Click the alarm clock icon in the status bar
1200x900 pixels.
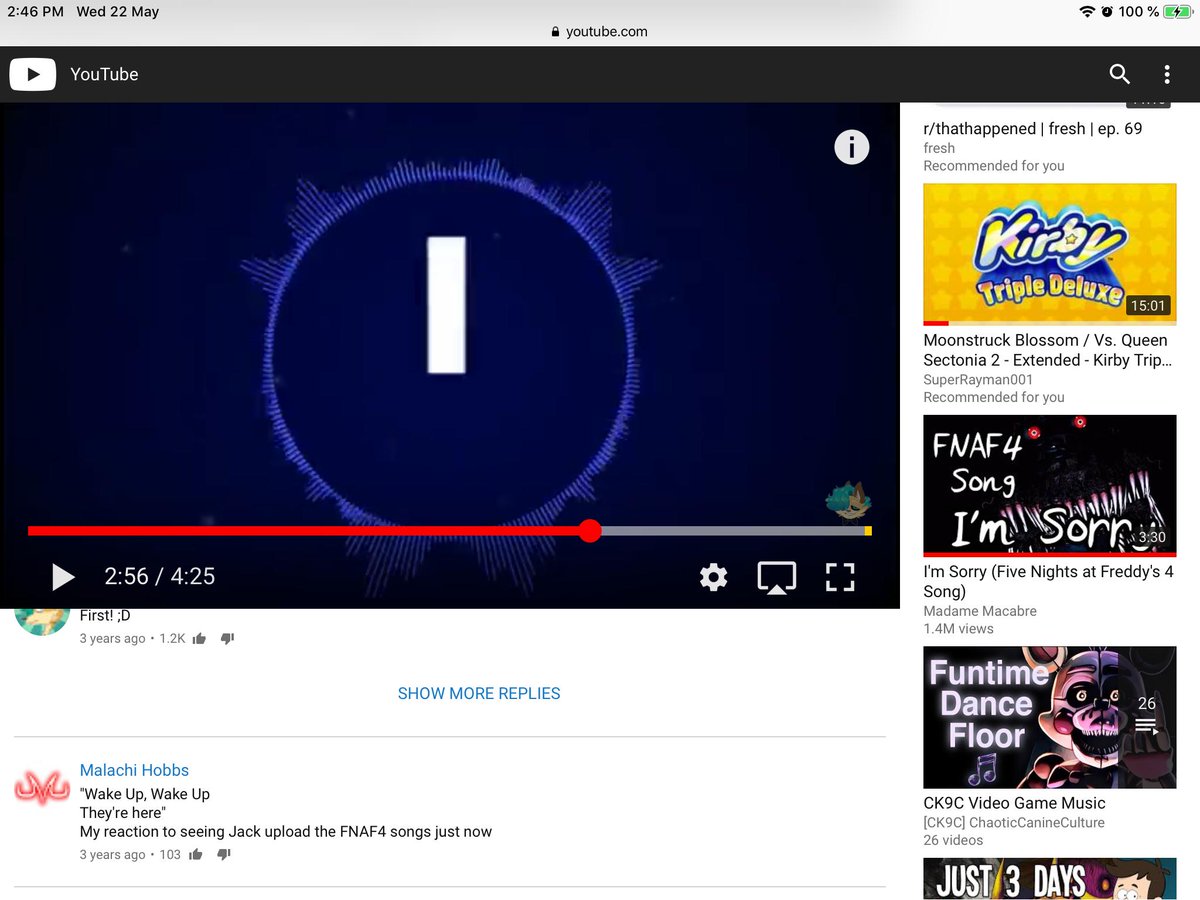(1107, 11)
